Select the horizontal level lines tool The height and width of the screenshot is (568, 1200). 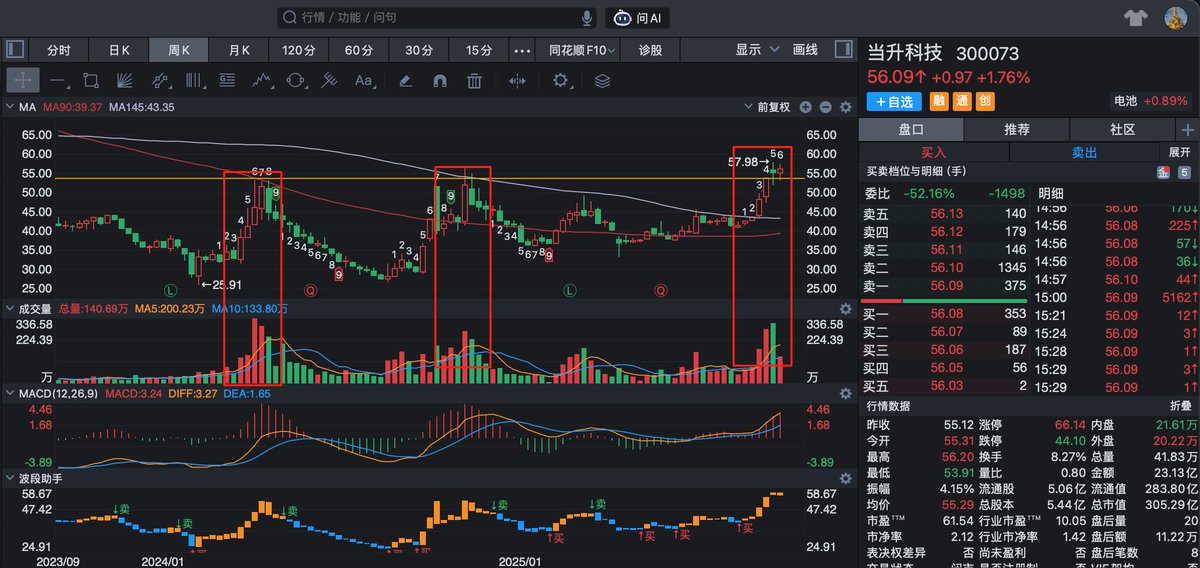(227, 80)
